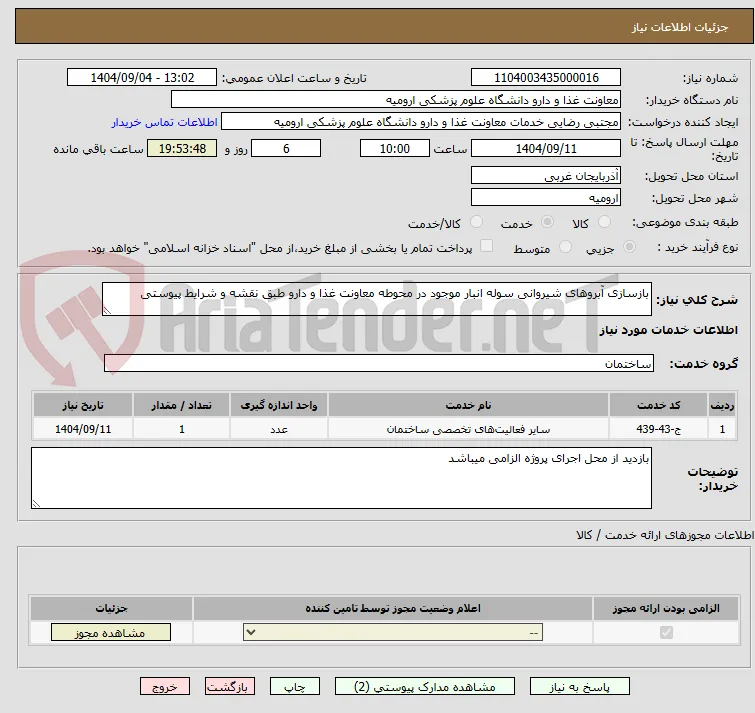Click the unit cell عدد
Image resolution: width=755 pixels, height=713 pixels.
click(x=279, y=428)
